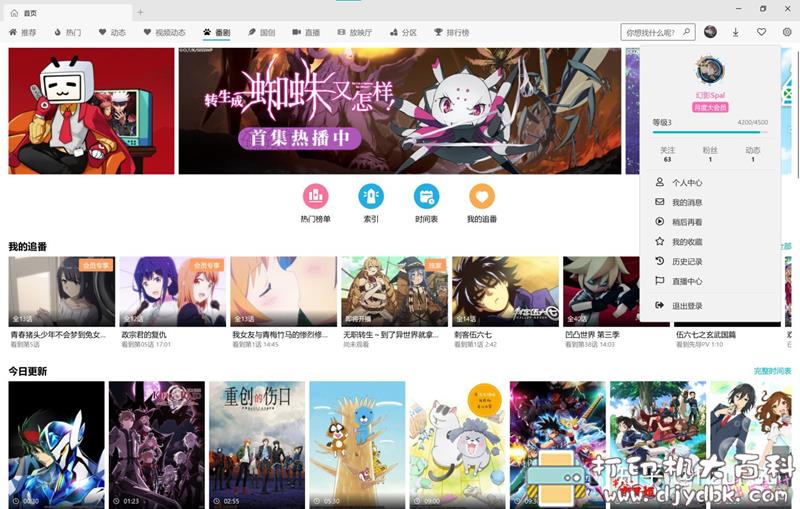Viewport: 800px width, 509px height.
Task: Open the red Bilibili TV mascot banner
Action: pyautogui.click(x=91, y=111)
